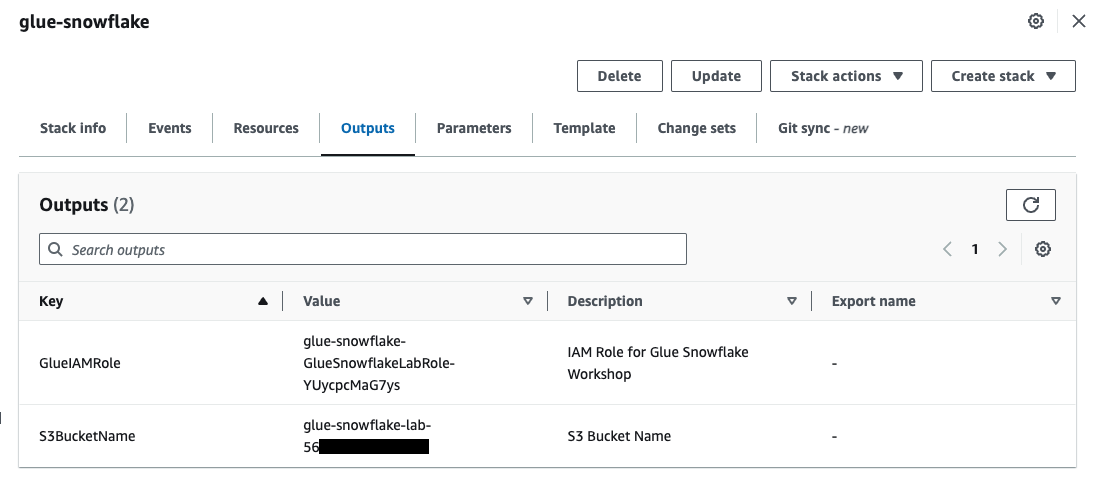Click the Update stack button
Screen dimensions: 1096x487
tap(716, 76)
